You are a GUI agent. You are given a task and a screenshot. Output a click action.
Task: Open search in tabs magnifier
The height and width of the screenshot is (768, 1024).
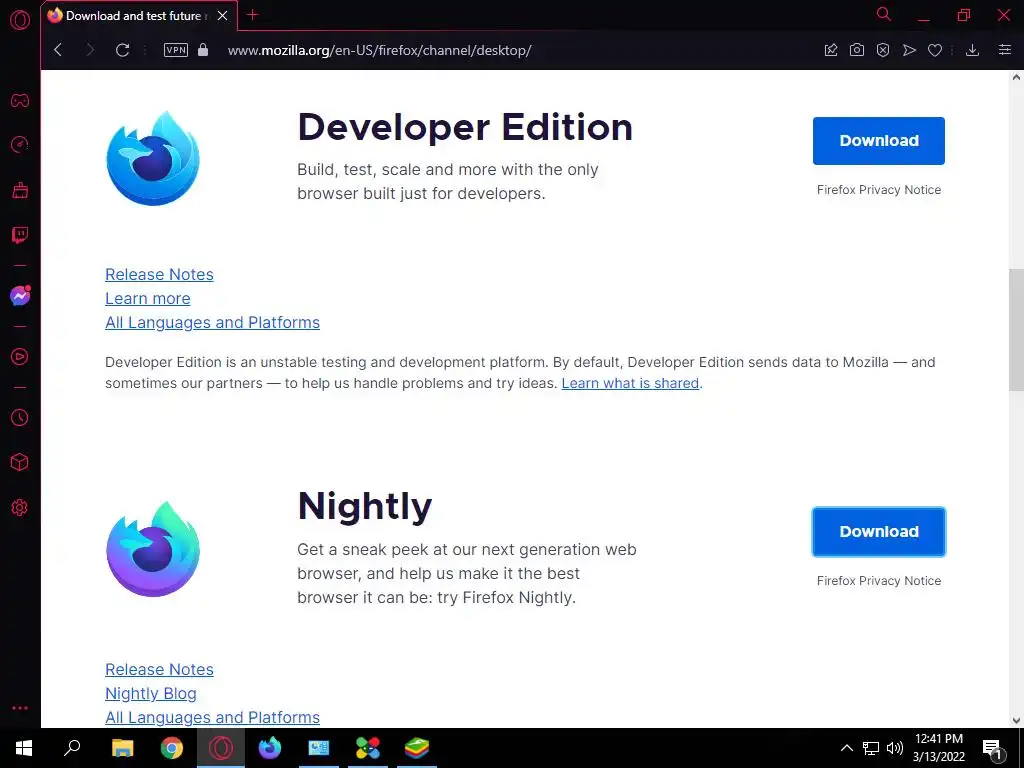[884, 14]
